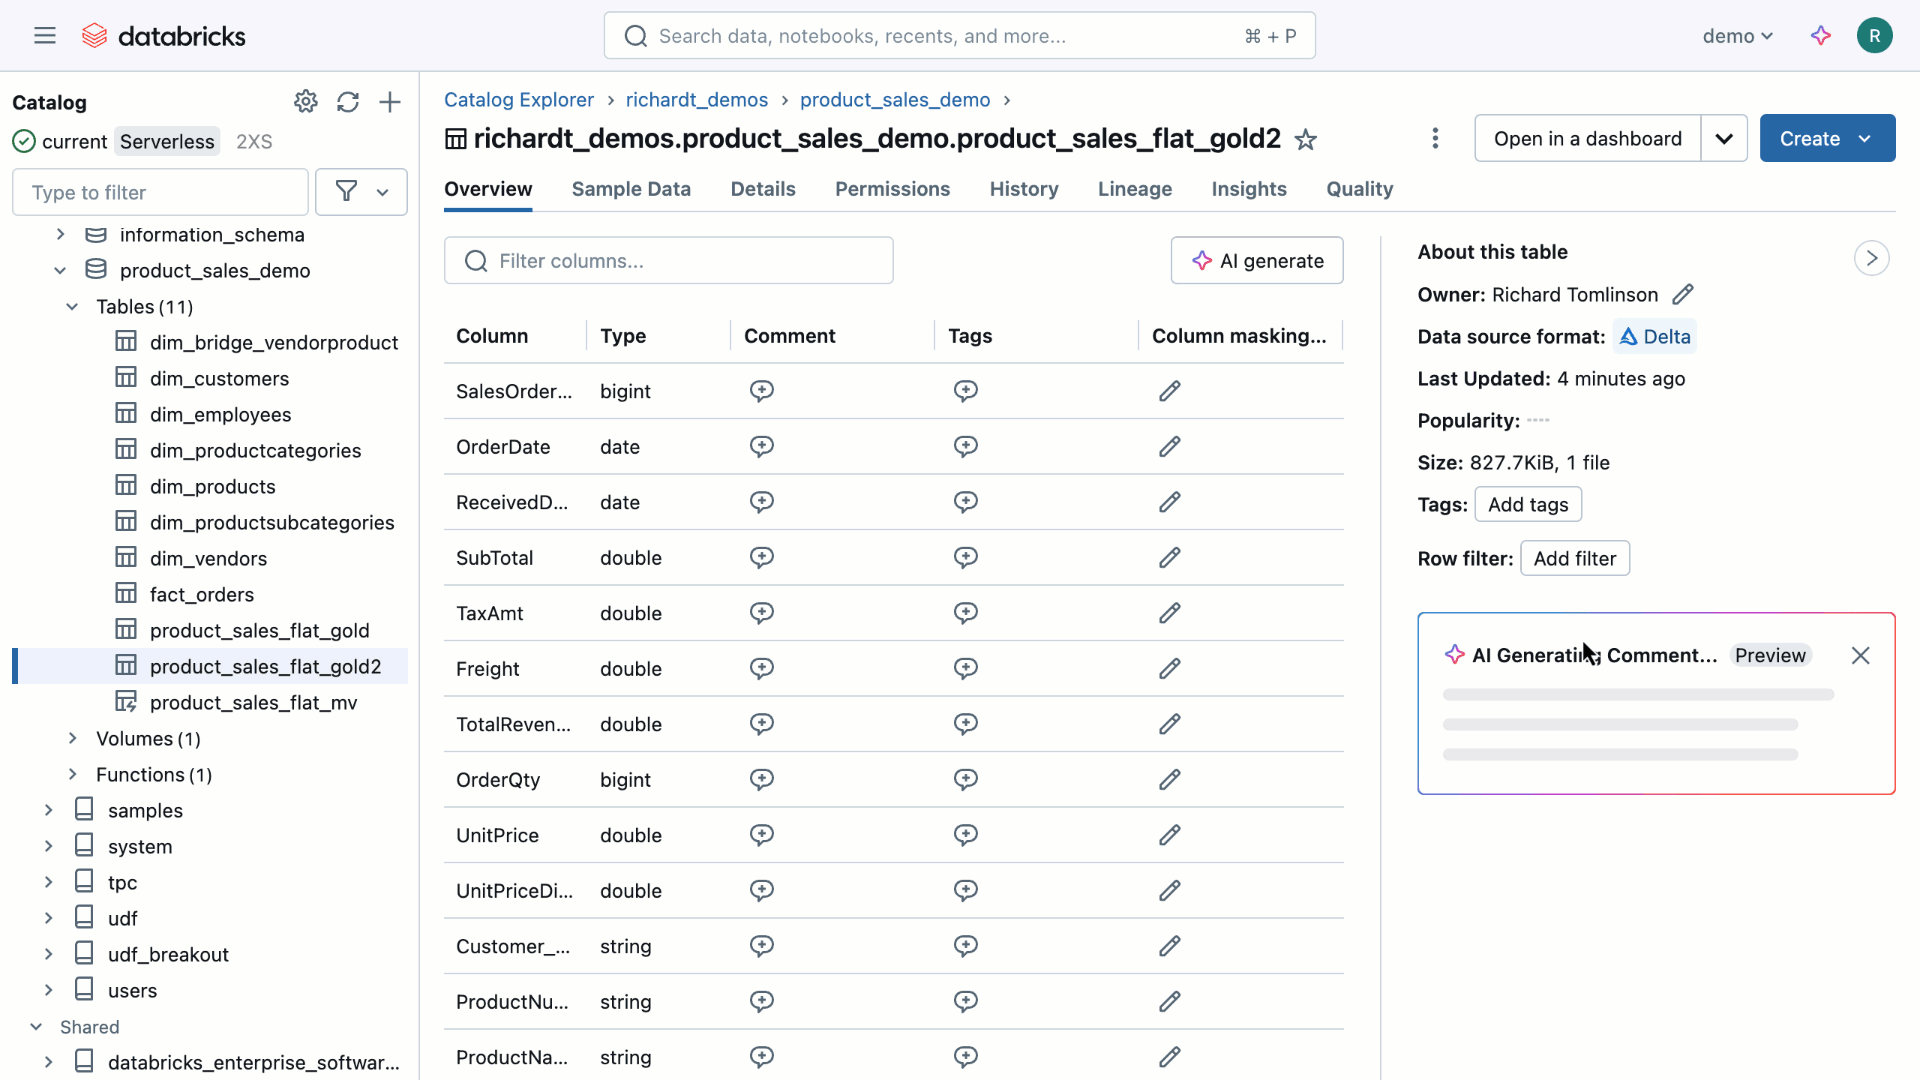
Task: Click the Delta data source format badge
Action: 1654,336
